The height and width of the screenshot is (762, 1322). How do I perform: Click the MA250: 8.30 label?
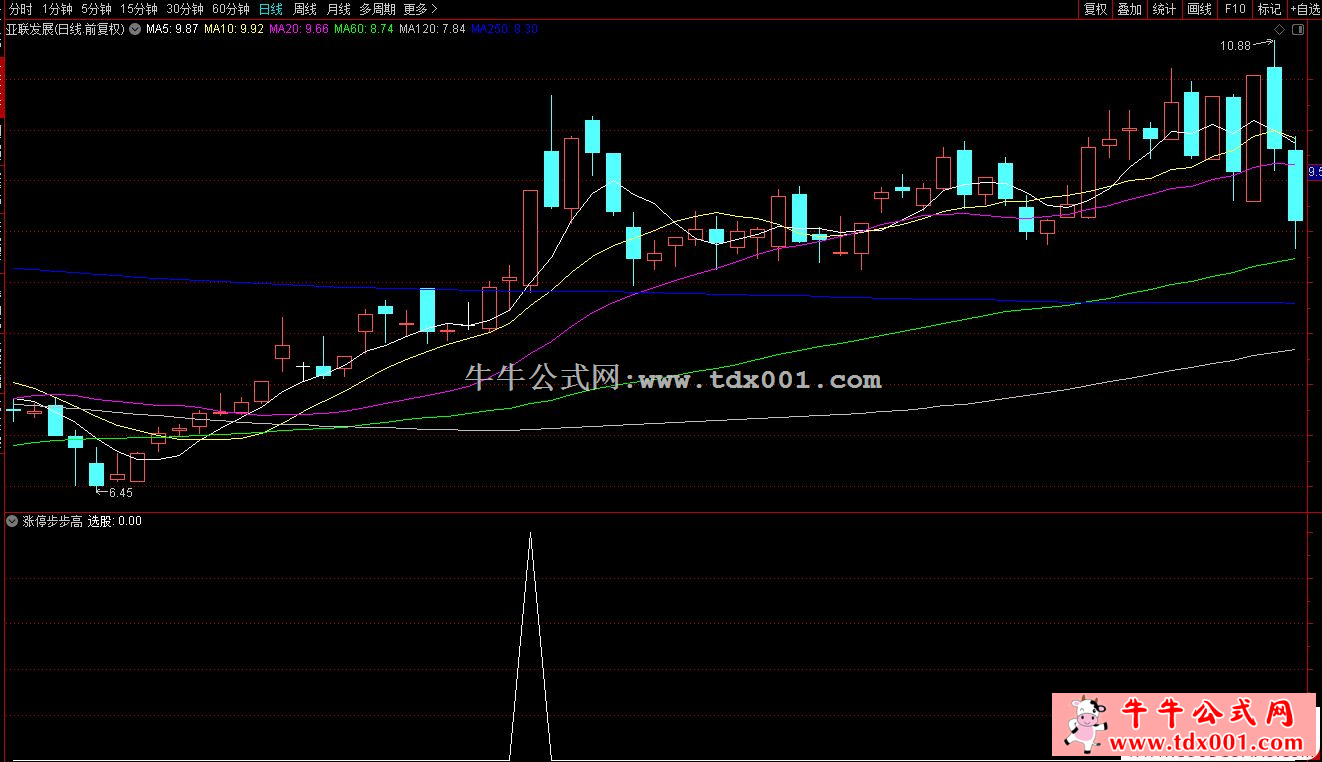click(x=504, y=29)
